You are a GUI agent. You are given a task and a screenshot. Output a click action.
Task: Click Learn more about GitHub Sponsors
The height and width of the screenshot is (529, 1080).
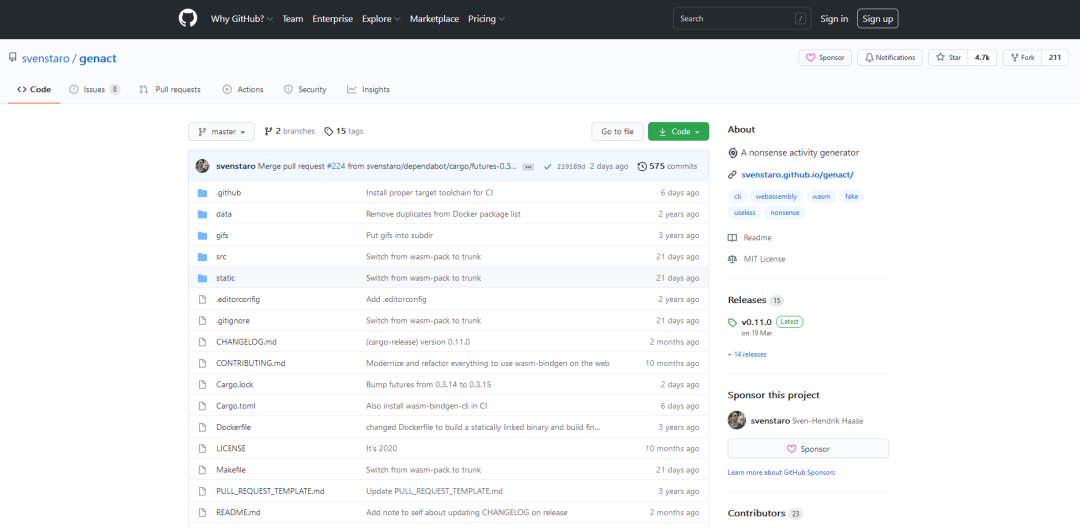(x=781, y=473)
